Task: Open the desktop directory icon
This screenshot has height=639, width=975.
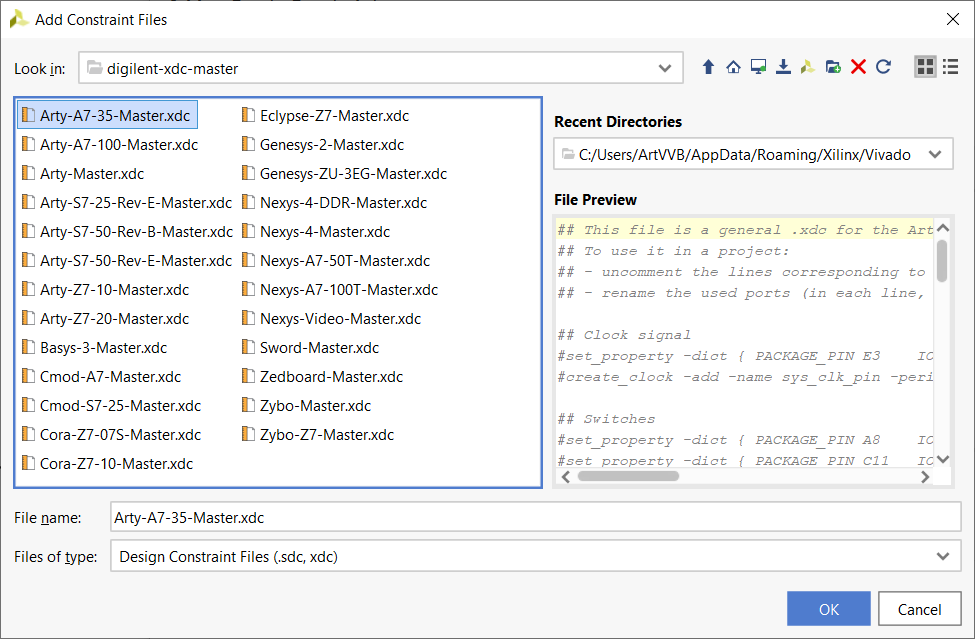Action: (758, 67)
